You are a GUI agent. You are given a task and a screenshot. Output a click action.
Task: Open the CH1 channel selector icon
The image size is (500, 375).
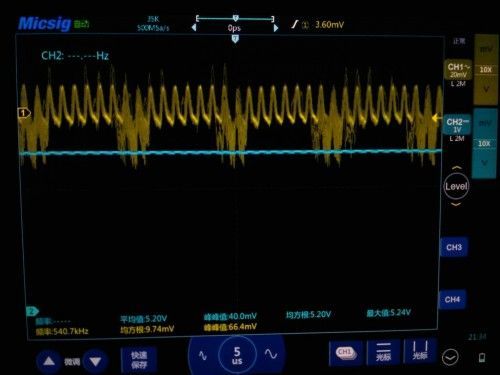tap(346, 353)
